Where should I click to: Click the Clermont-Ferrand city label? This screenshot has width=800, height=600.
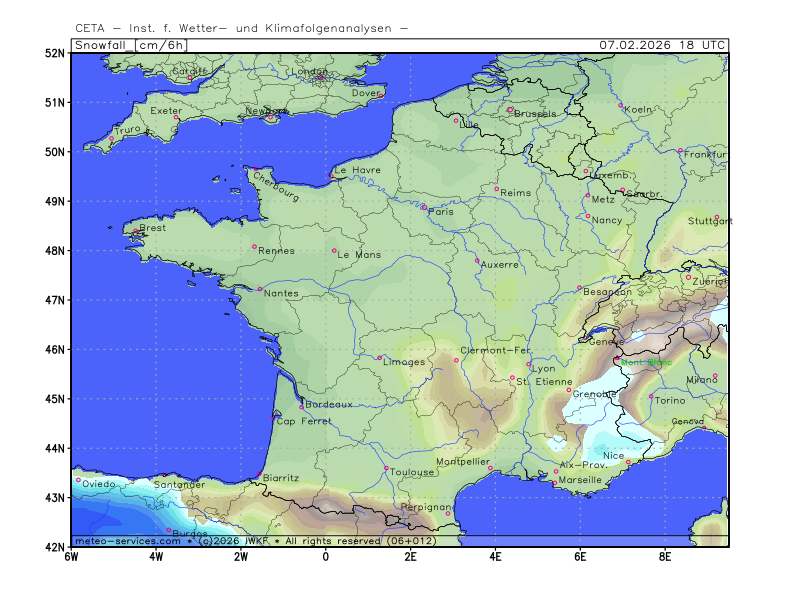494,351
